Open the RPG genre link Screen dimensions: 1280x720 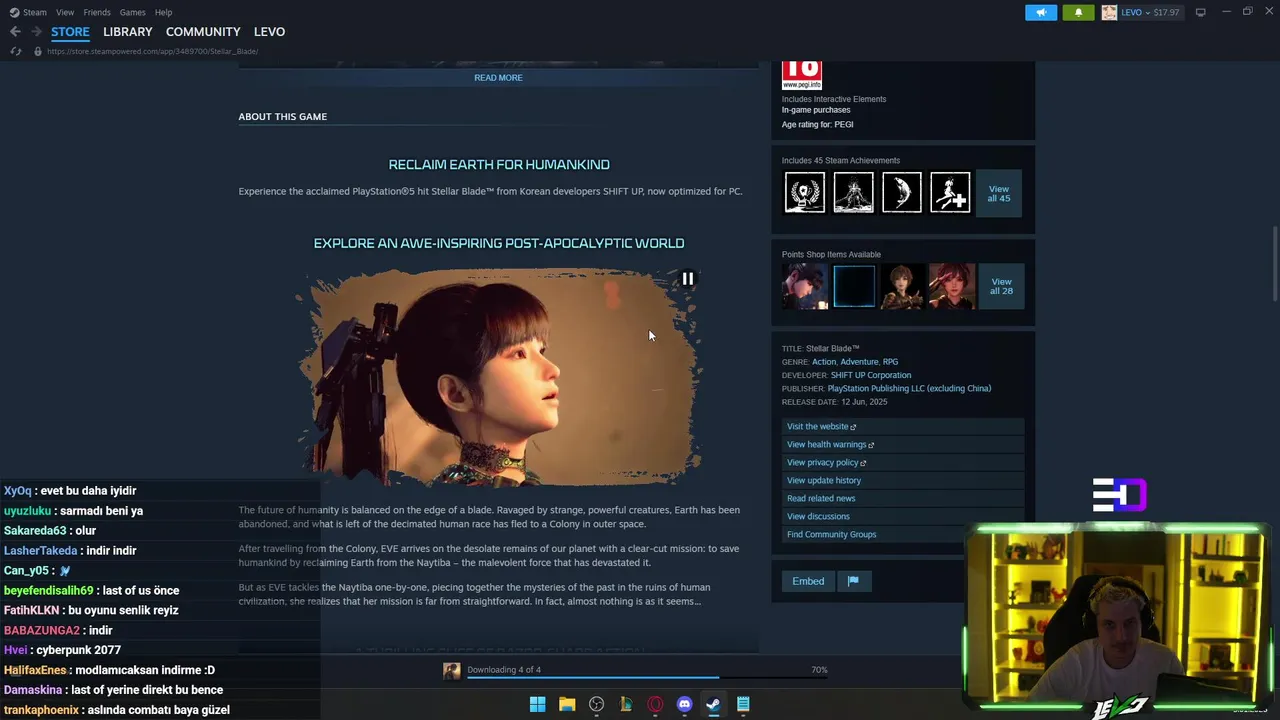890,362
